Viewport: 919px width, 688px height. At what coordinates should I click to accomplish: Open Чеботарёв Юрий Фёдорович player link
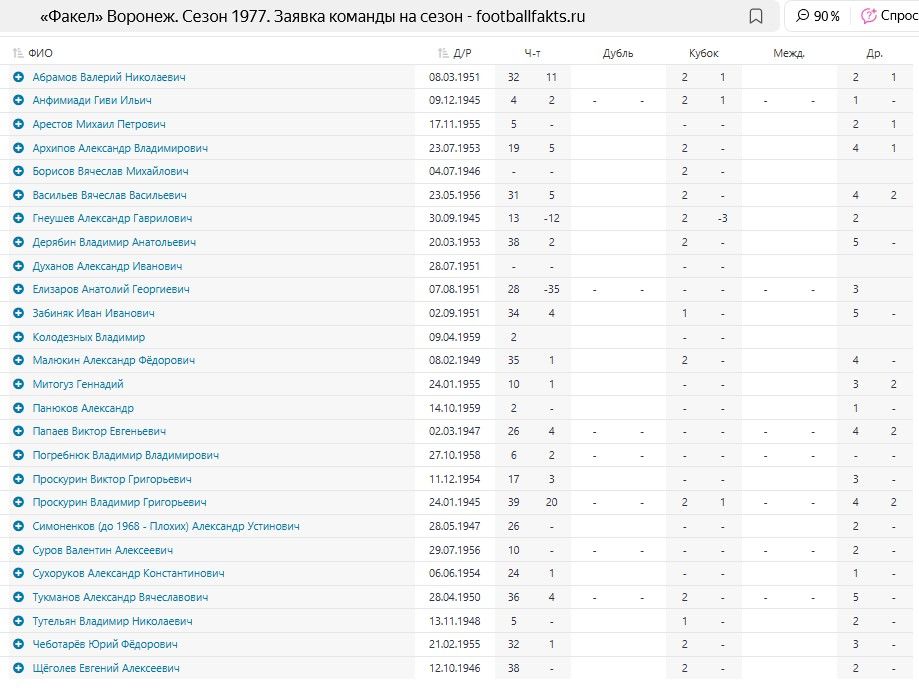point(105,644)
